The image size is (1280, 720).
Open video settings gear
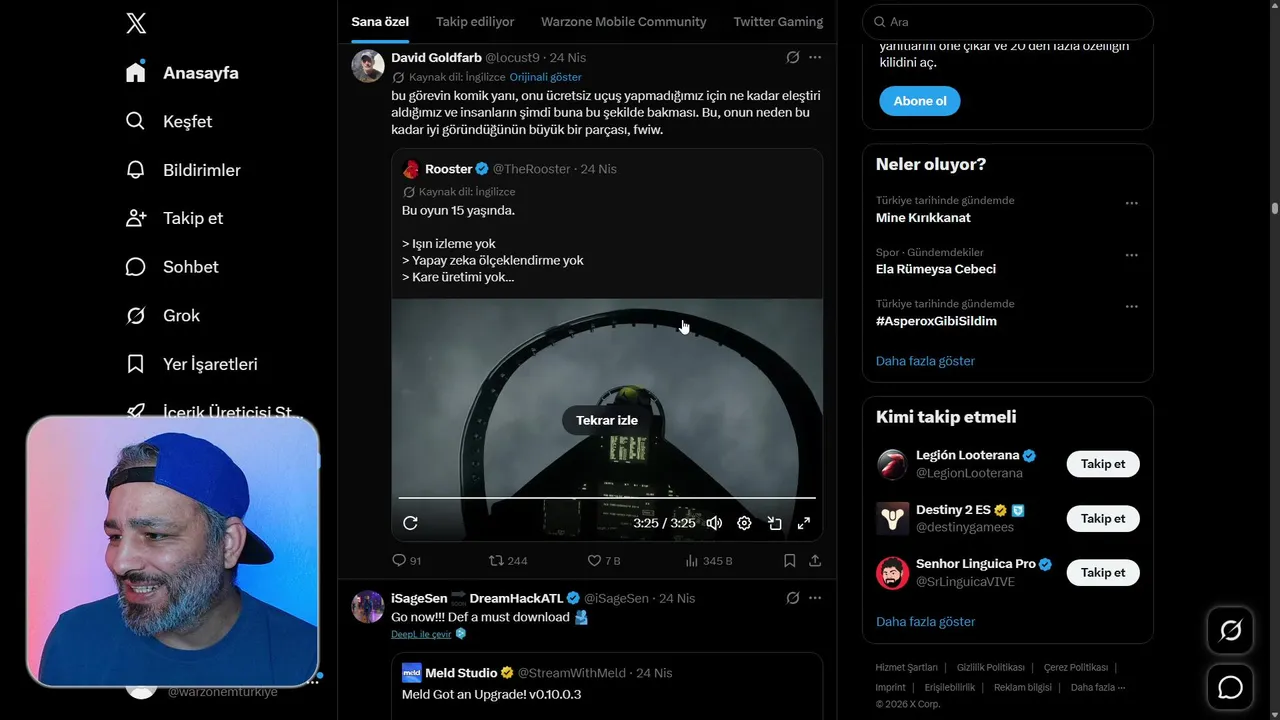744,523
